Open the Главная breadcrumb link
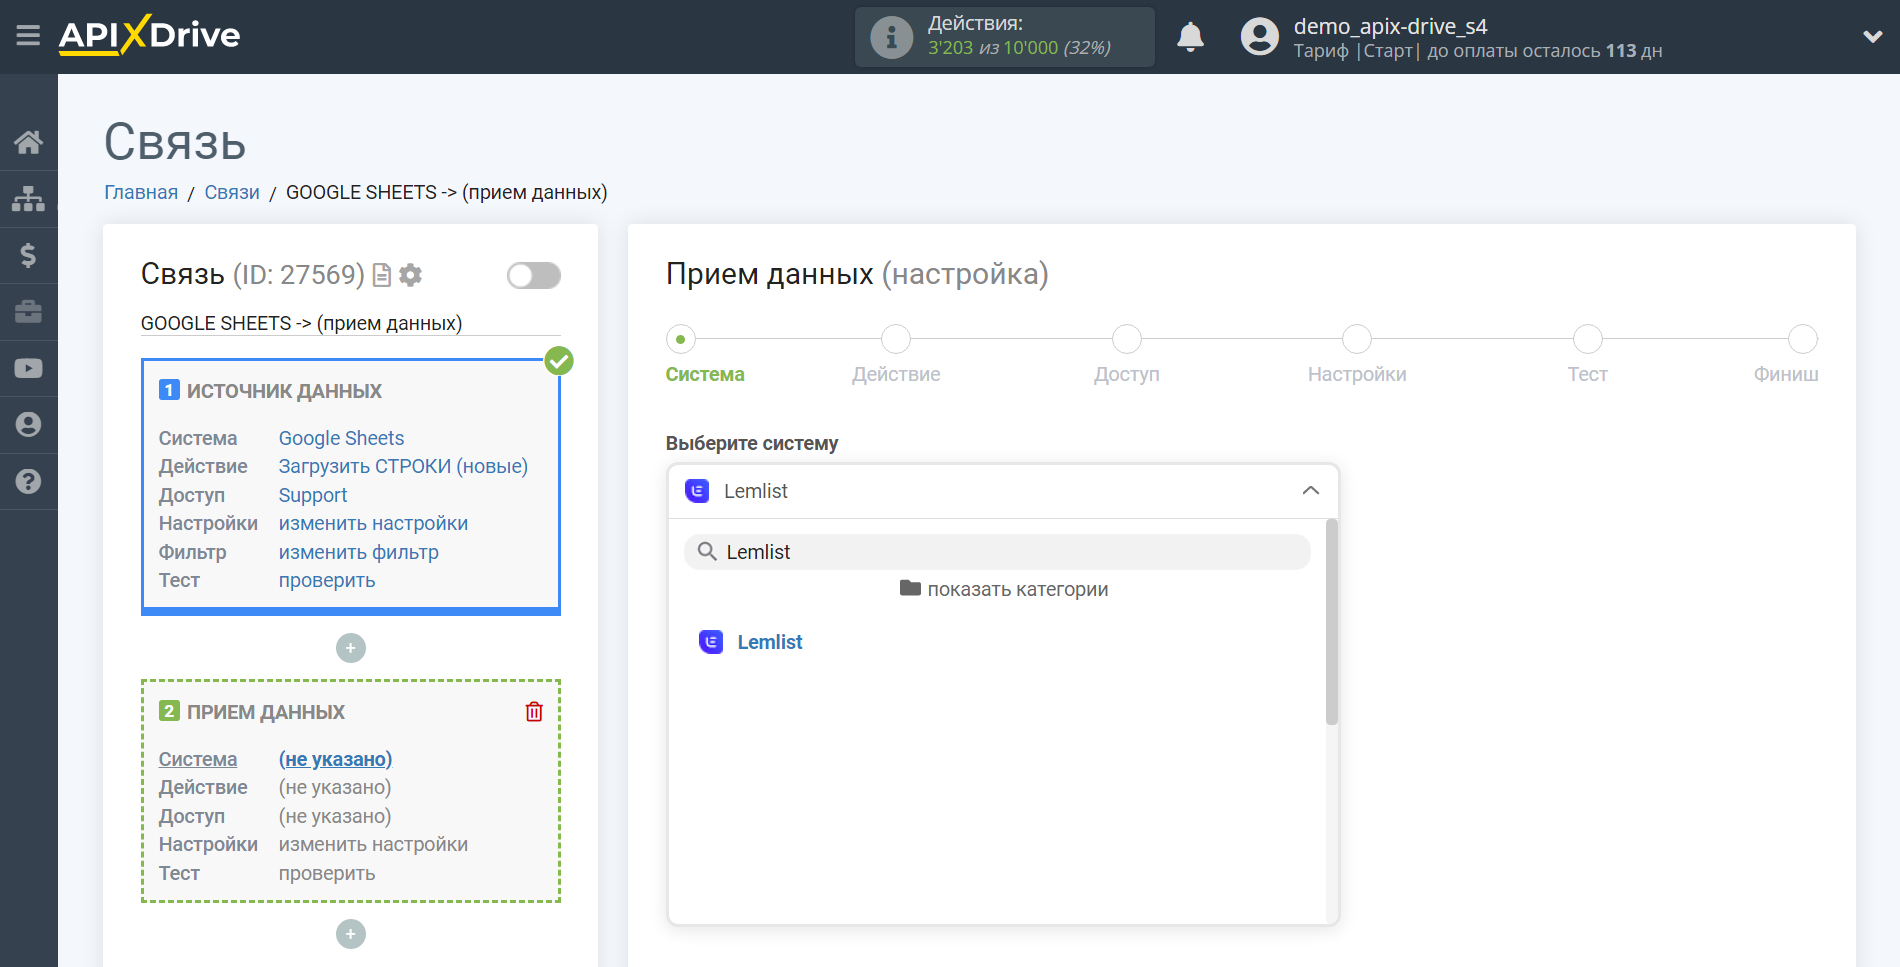This screenshot has height=967, width=1900. [x=141, y=192]
